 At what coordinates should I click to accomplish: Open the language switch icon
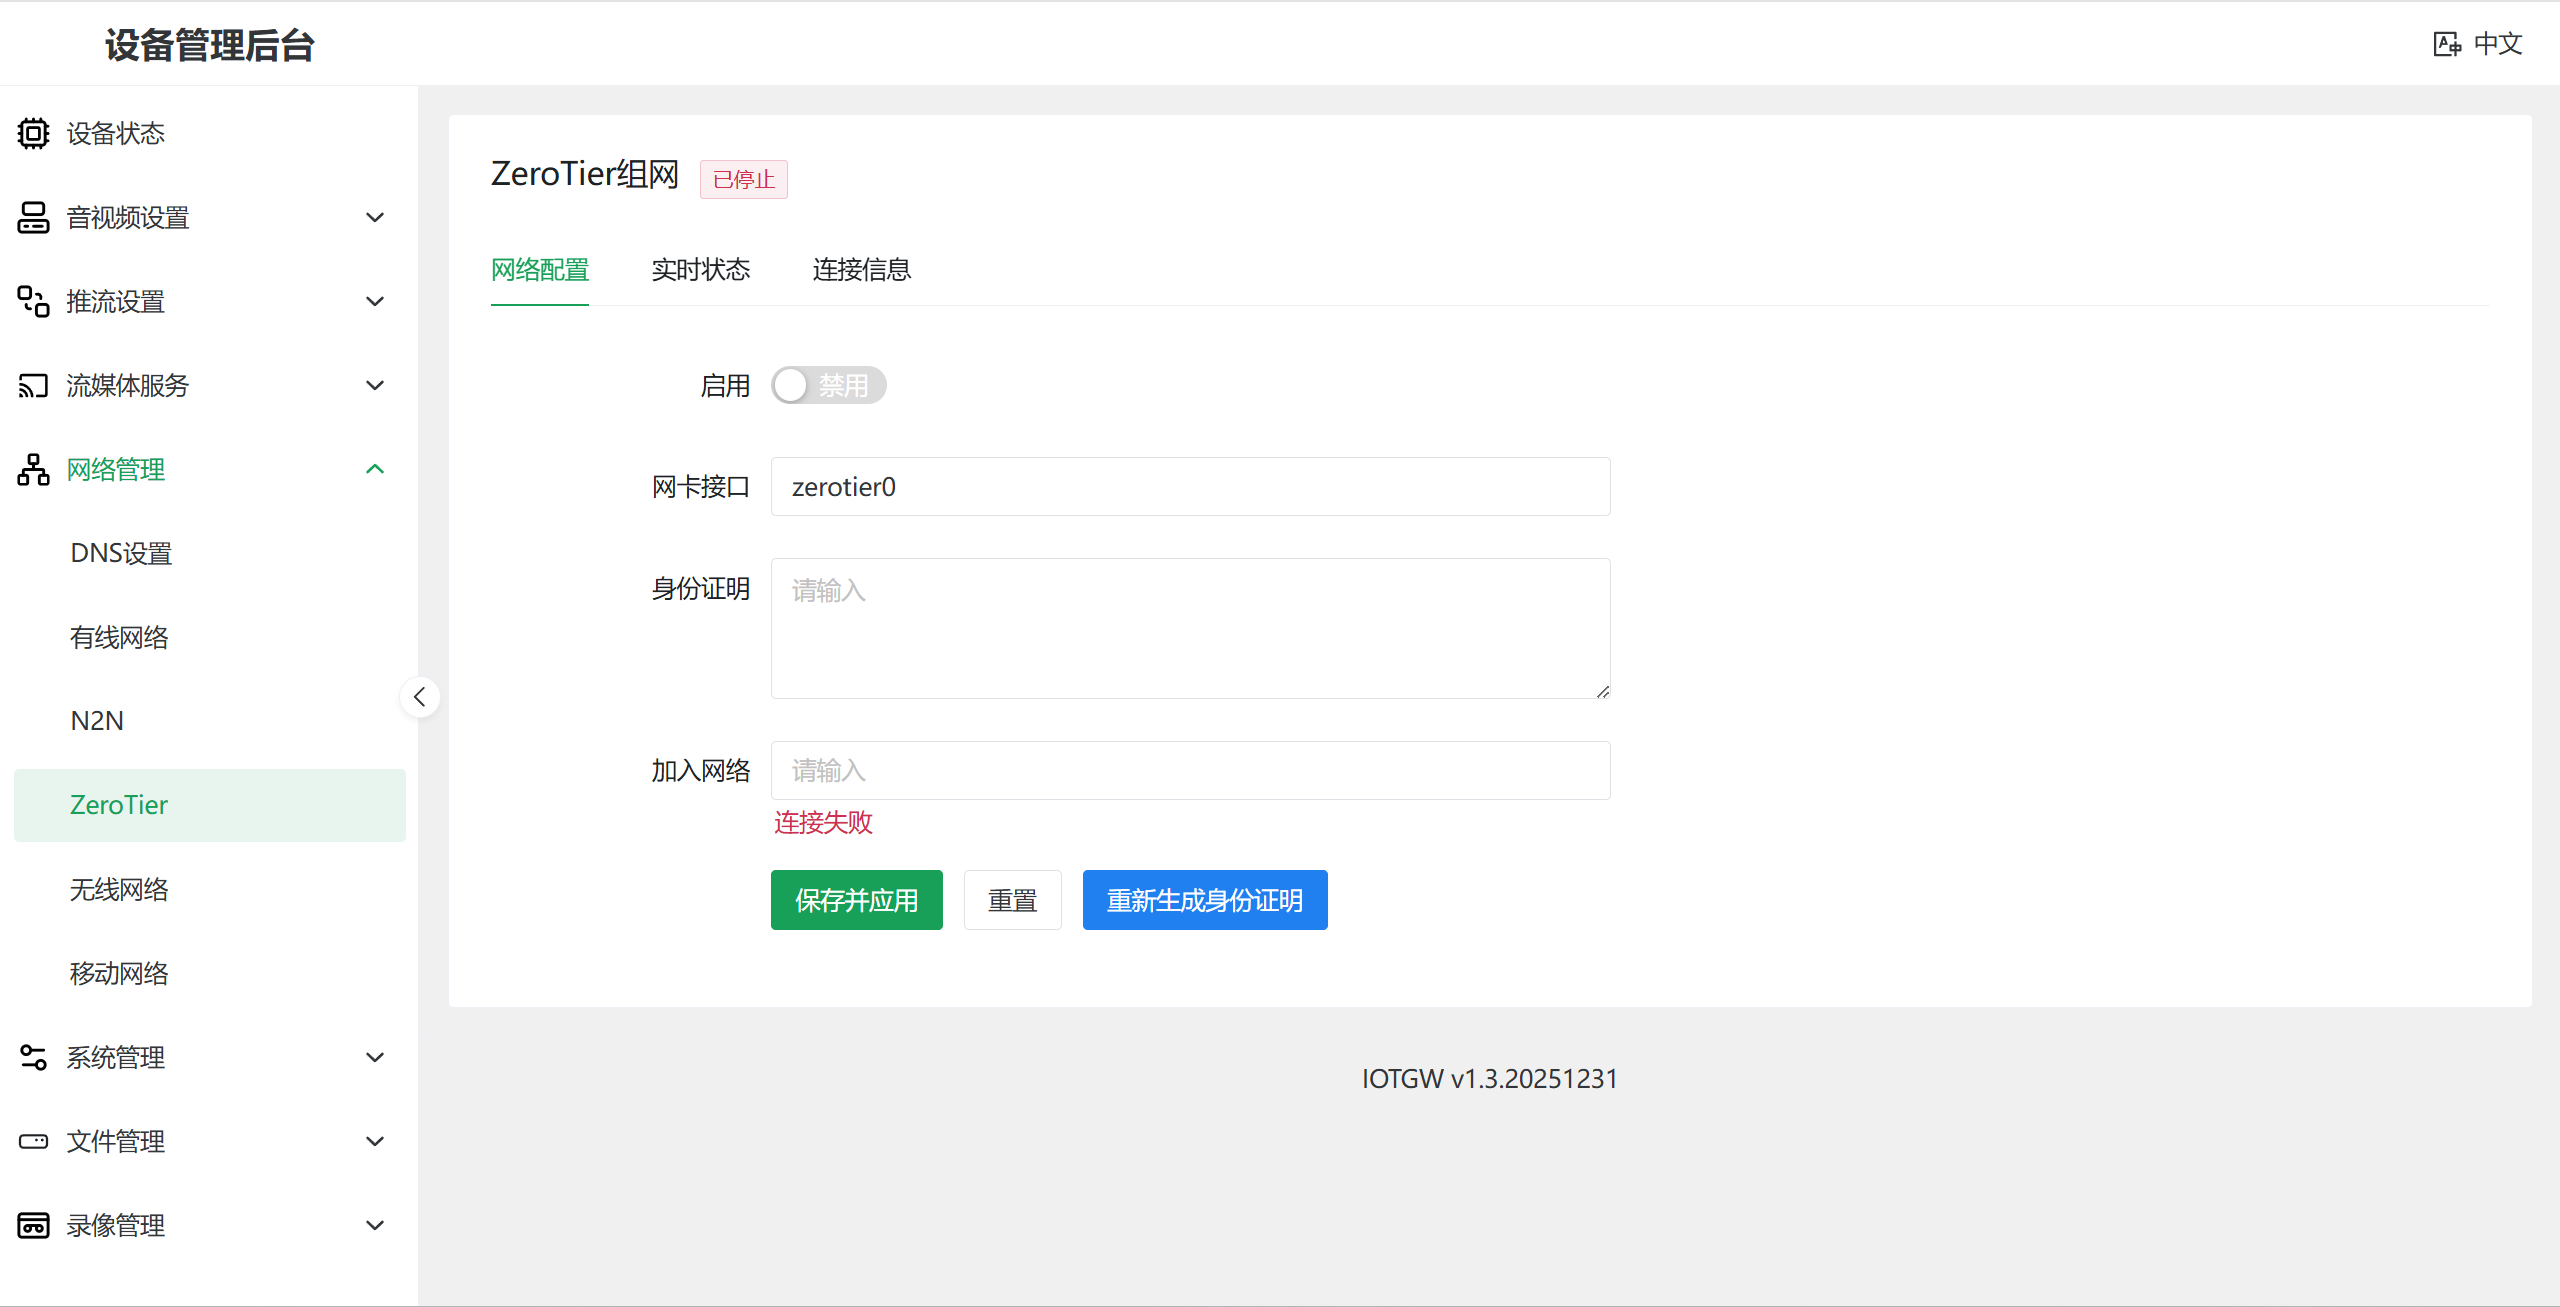pyautogui.click(x=2446, y=44)
